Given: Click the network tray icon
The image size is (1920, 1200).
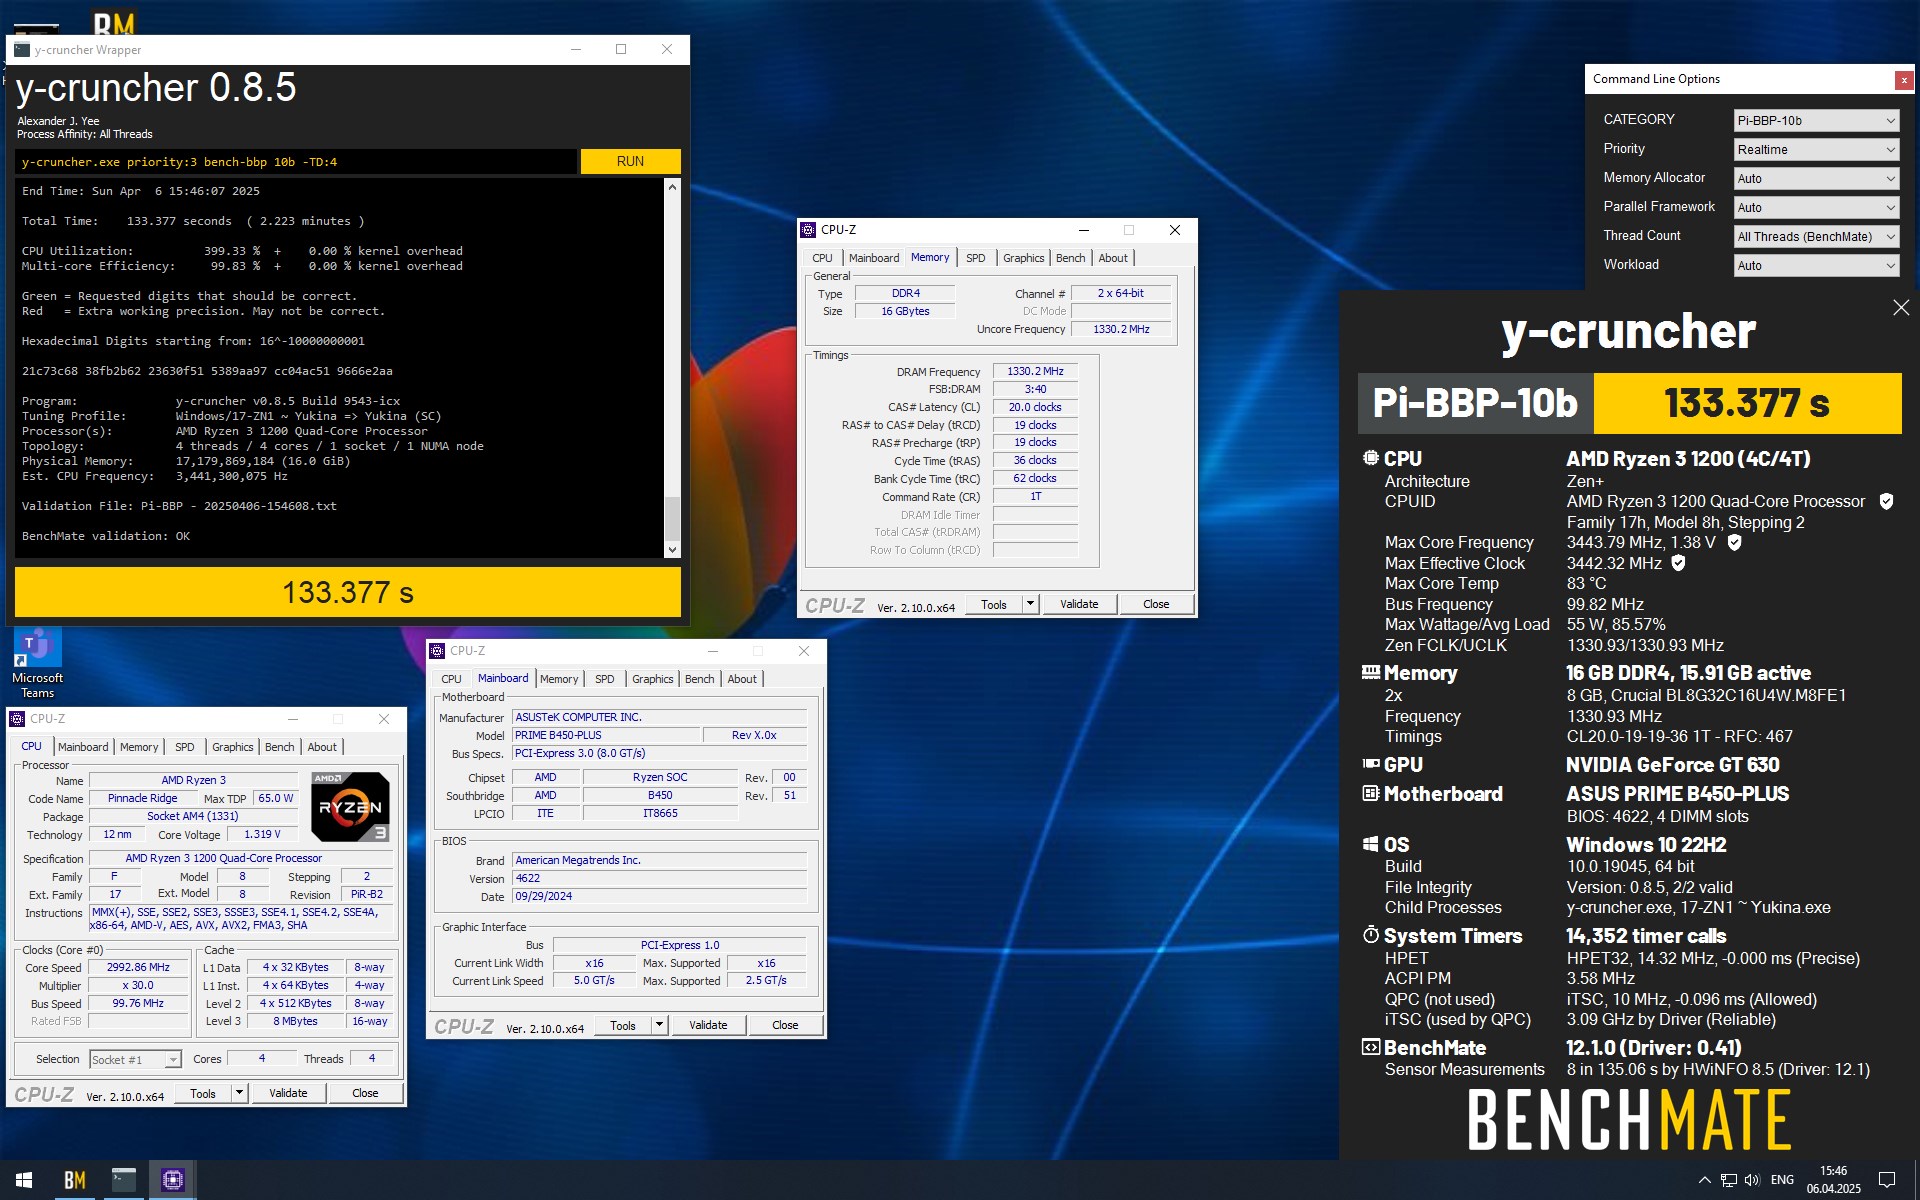Looking at the screenshot, I should tap(1728, 1180).
